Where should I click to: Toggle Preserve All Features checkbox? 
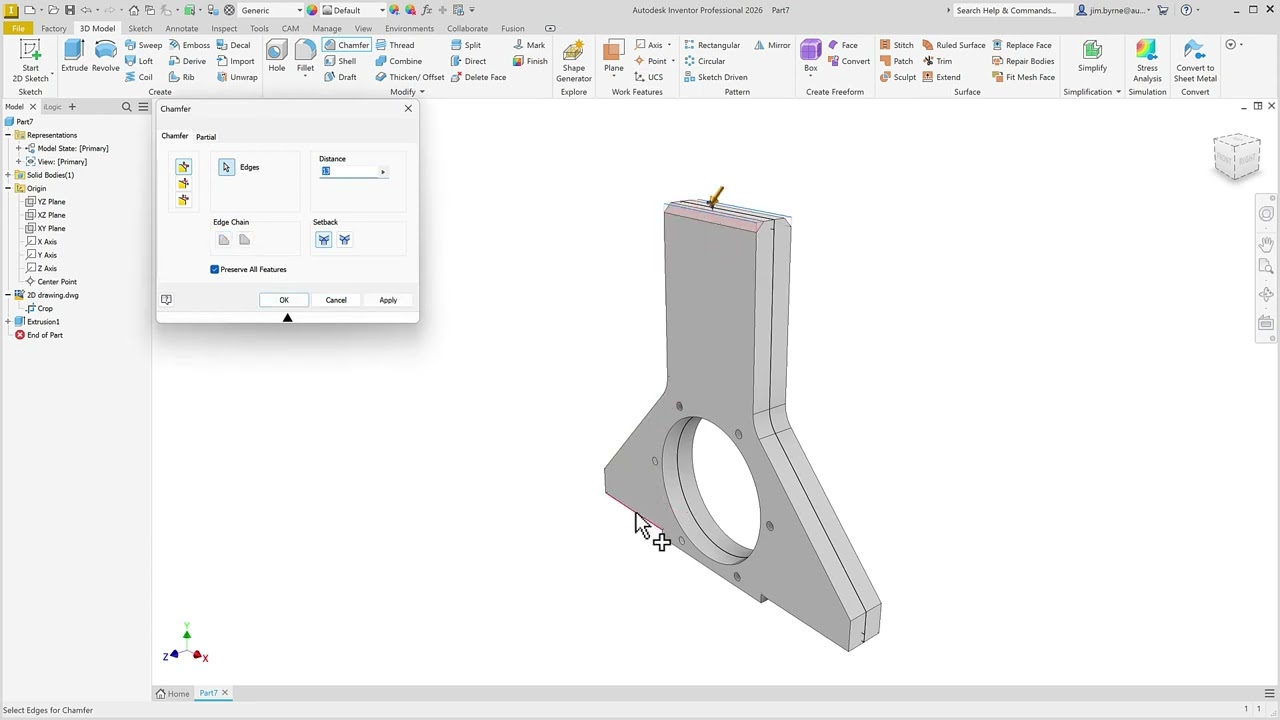point(214,269)
